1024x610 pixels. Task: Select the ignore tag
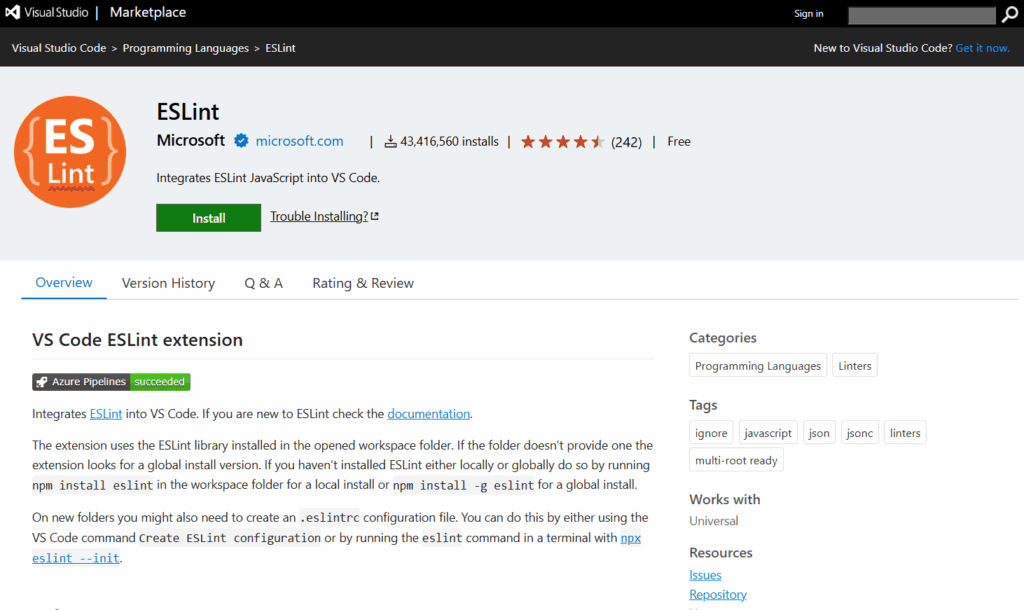(x=711, y=433)
